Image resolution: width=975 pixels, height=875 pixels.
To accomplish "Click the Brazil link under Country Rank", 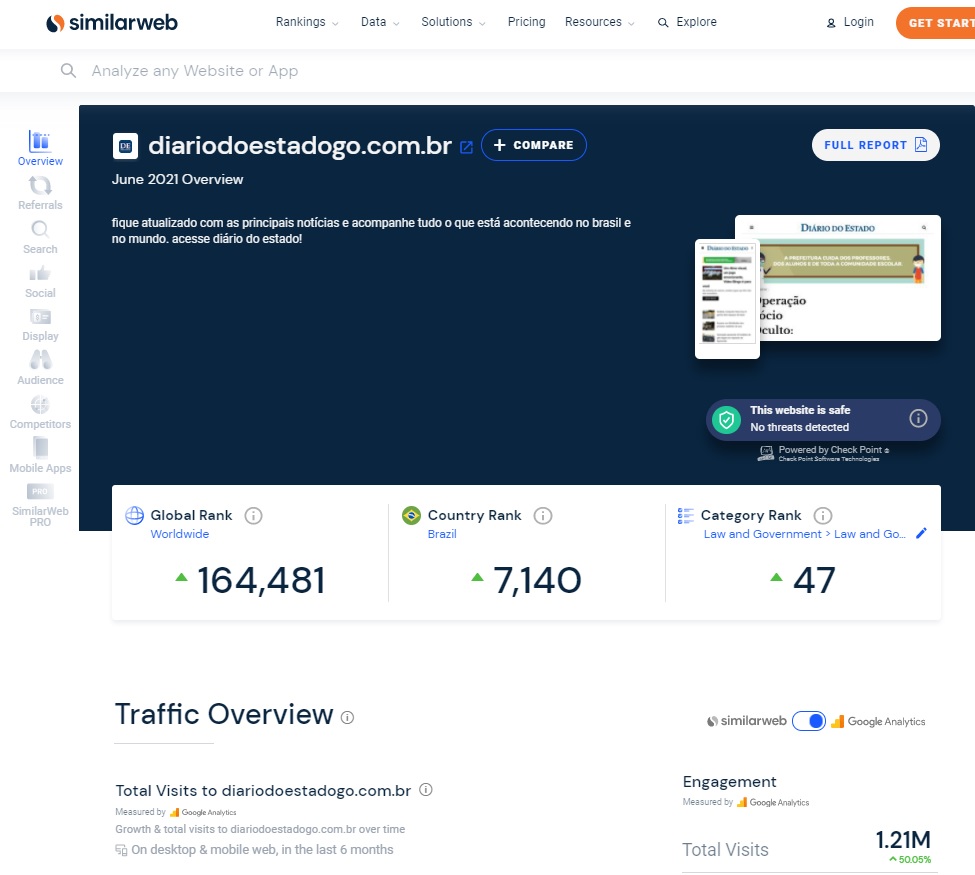I will (442, 534).
